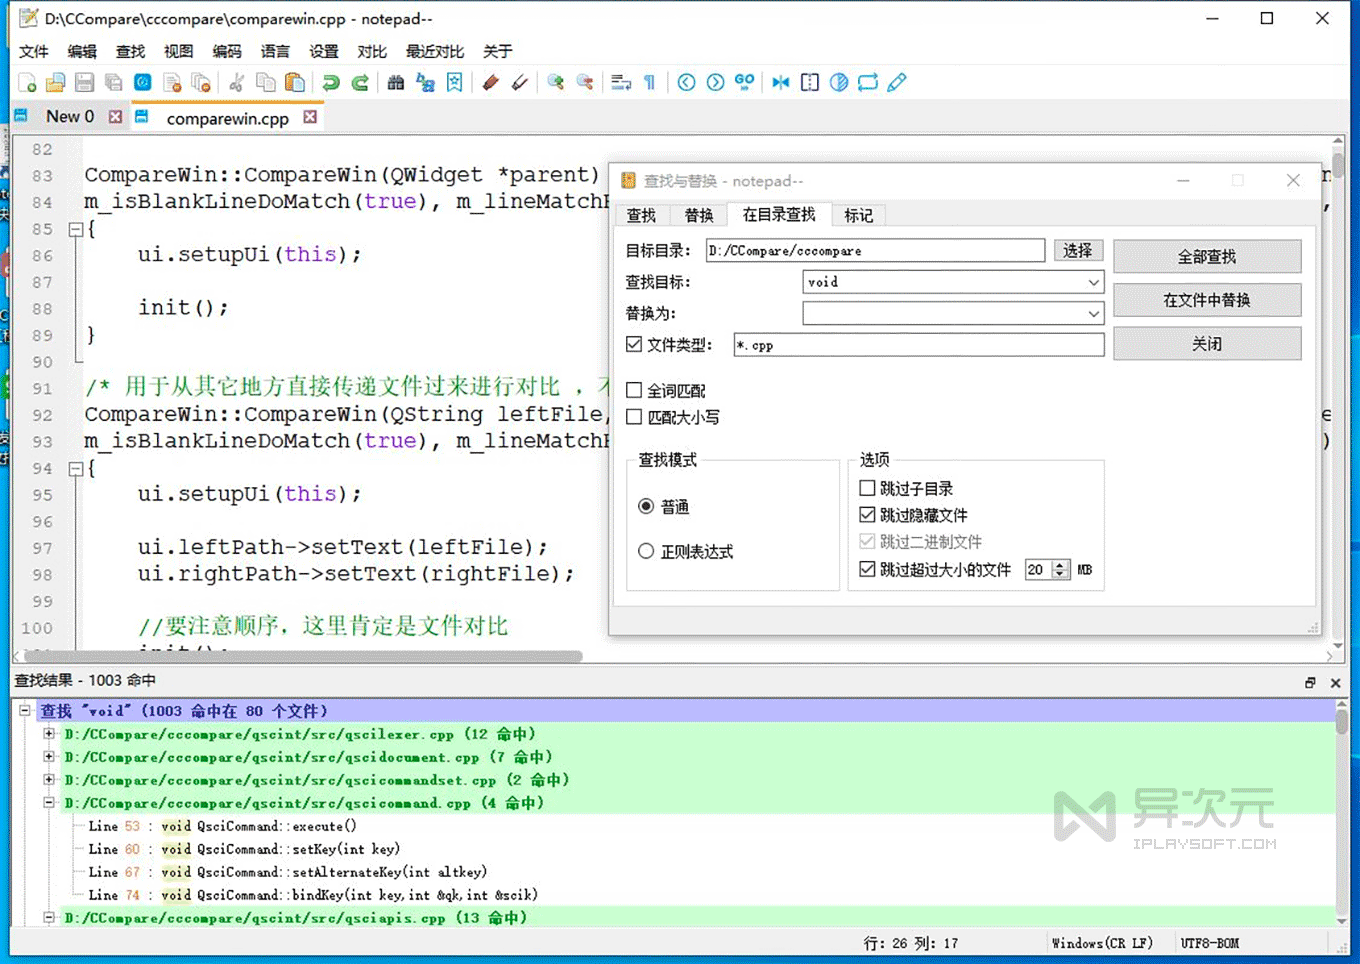The height and width of the screenshot is (964, 1360).
Task: Click the *.cpp file type field
Action: [x=919, y=344]
